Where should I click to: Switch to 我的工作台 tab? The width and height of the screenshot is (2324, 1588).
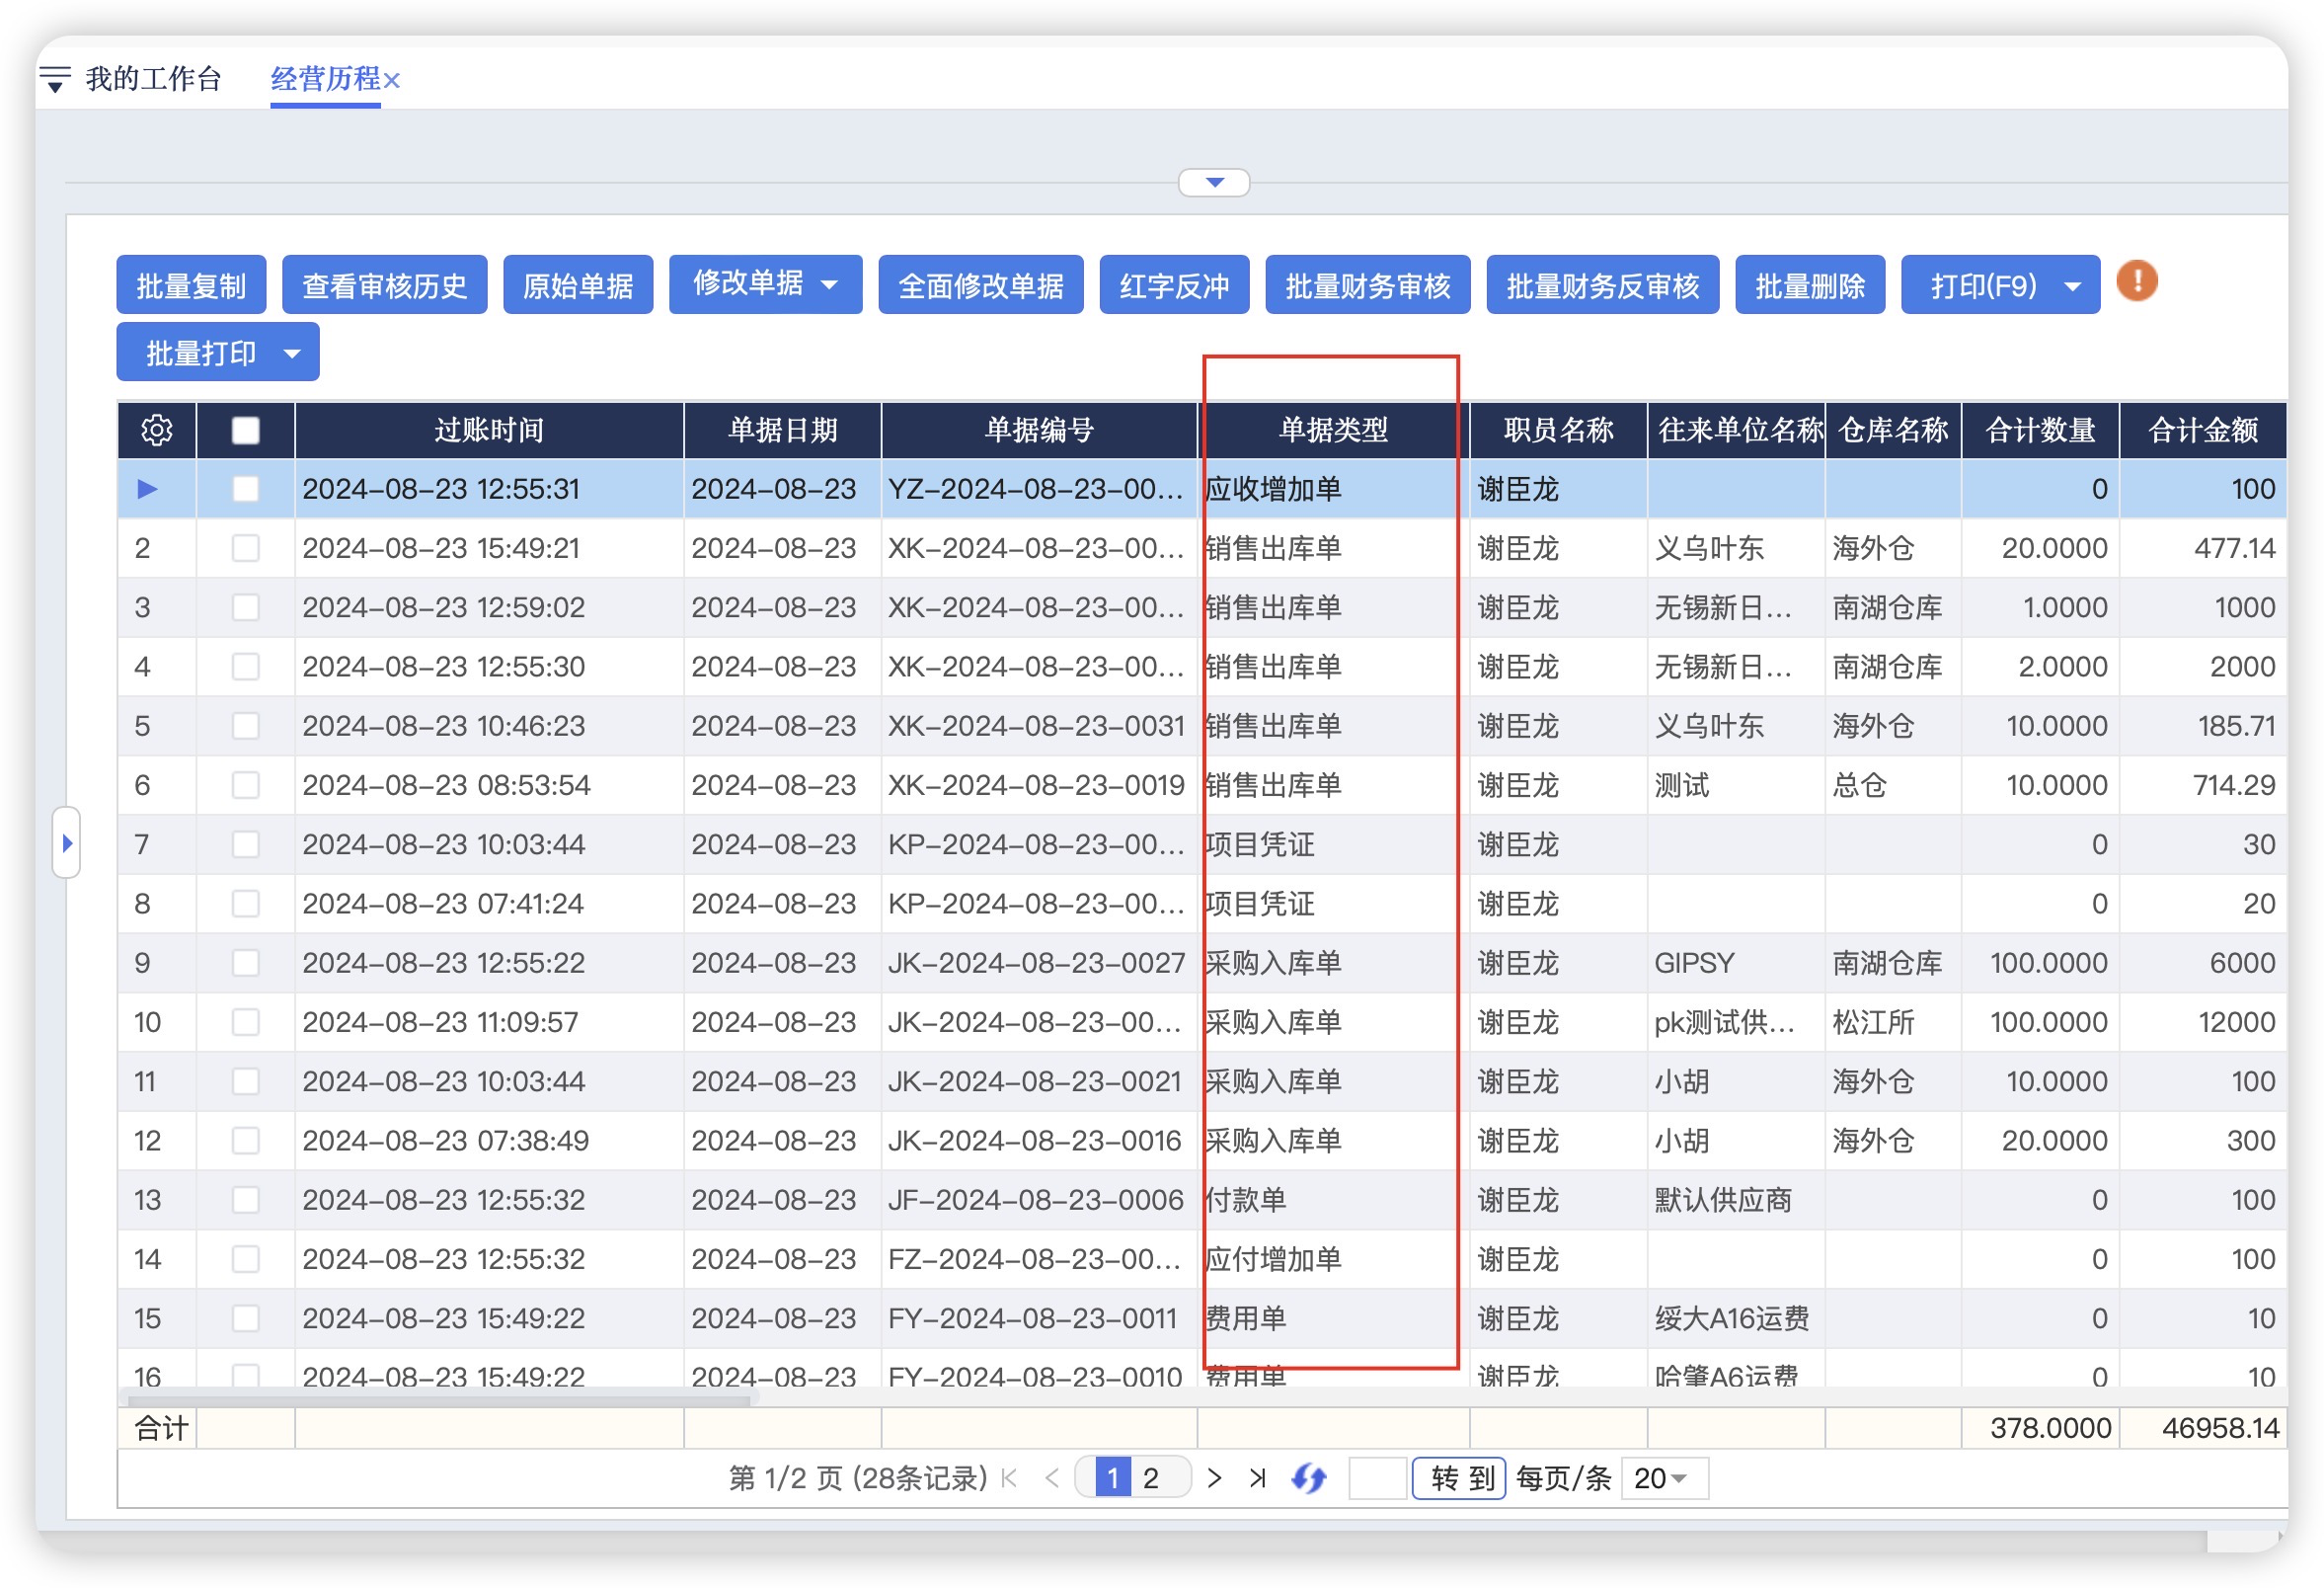pos(153,79)
